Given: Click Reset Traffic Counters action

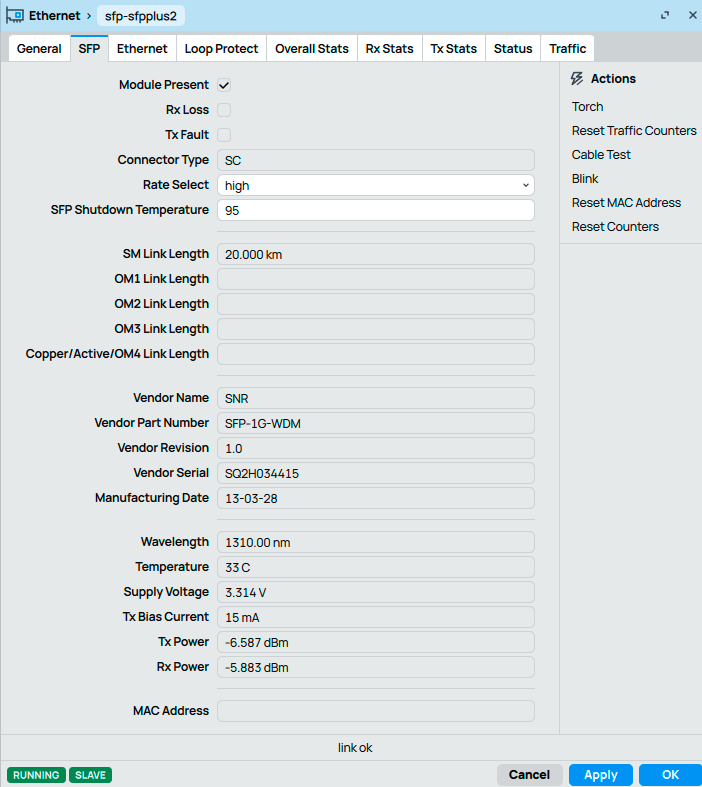Looking at the screenshot, I should 634,131.
